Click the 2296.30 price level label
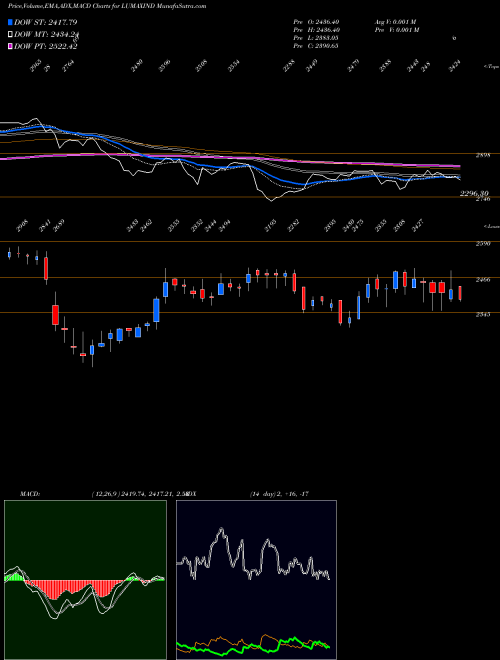This screenshot has width=500, height=660. (x=474, y=193)
